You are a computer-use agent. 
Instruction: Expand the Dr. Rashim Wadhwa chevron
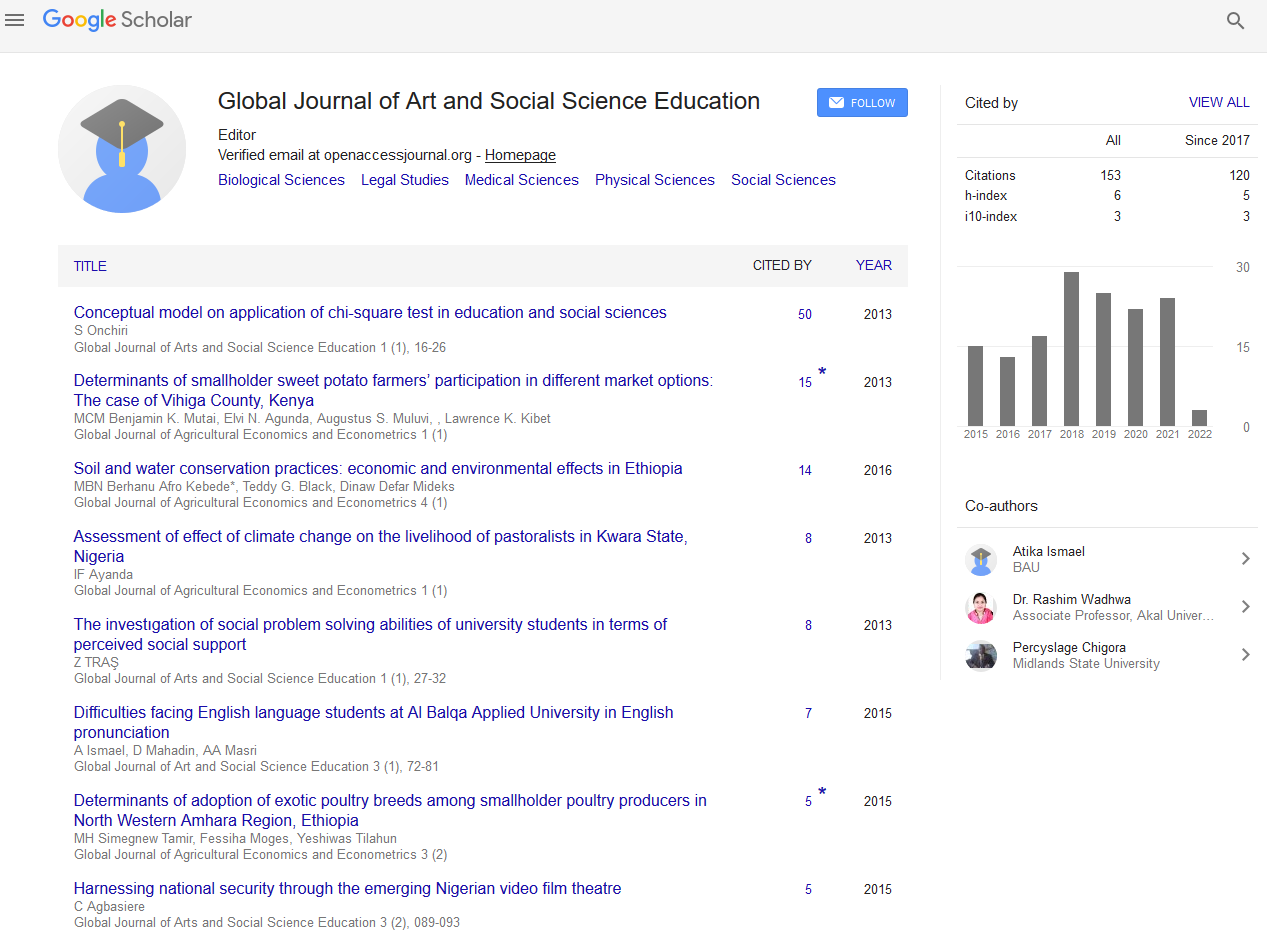pyautogui.click(x=1245, y=607)
